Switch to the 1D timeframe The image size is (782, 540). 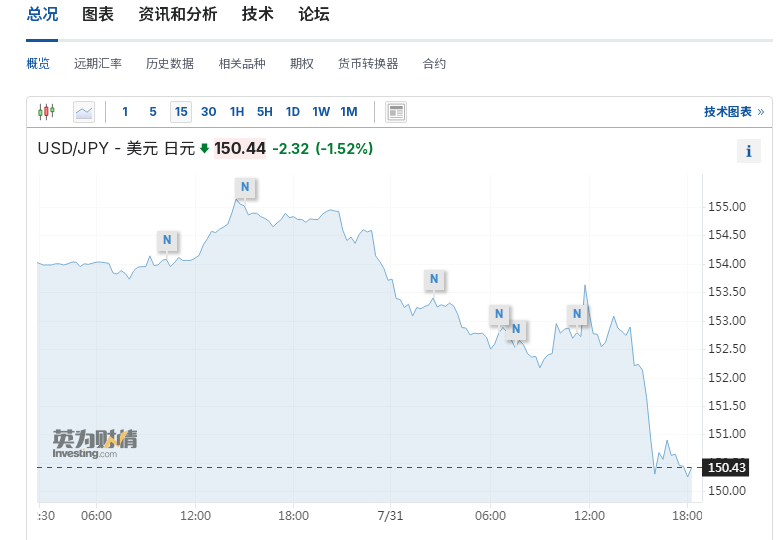point(293,112)
